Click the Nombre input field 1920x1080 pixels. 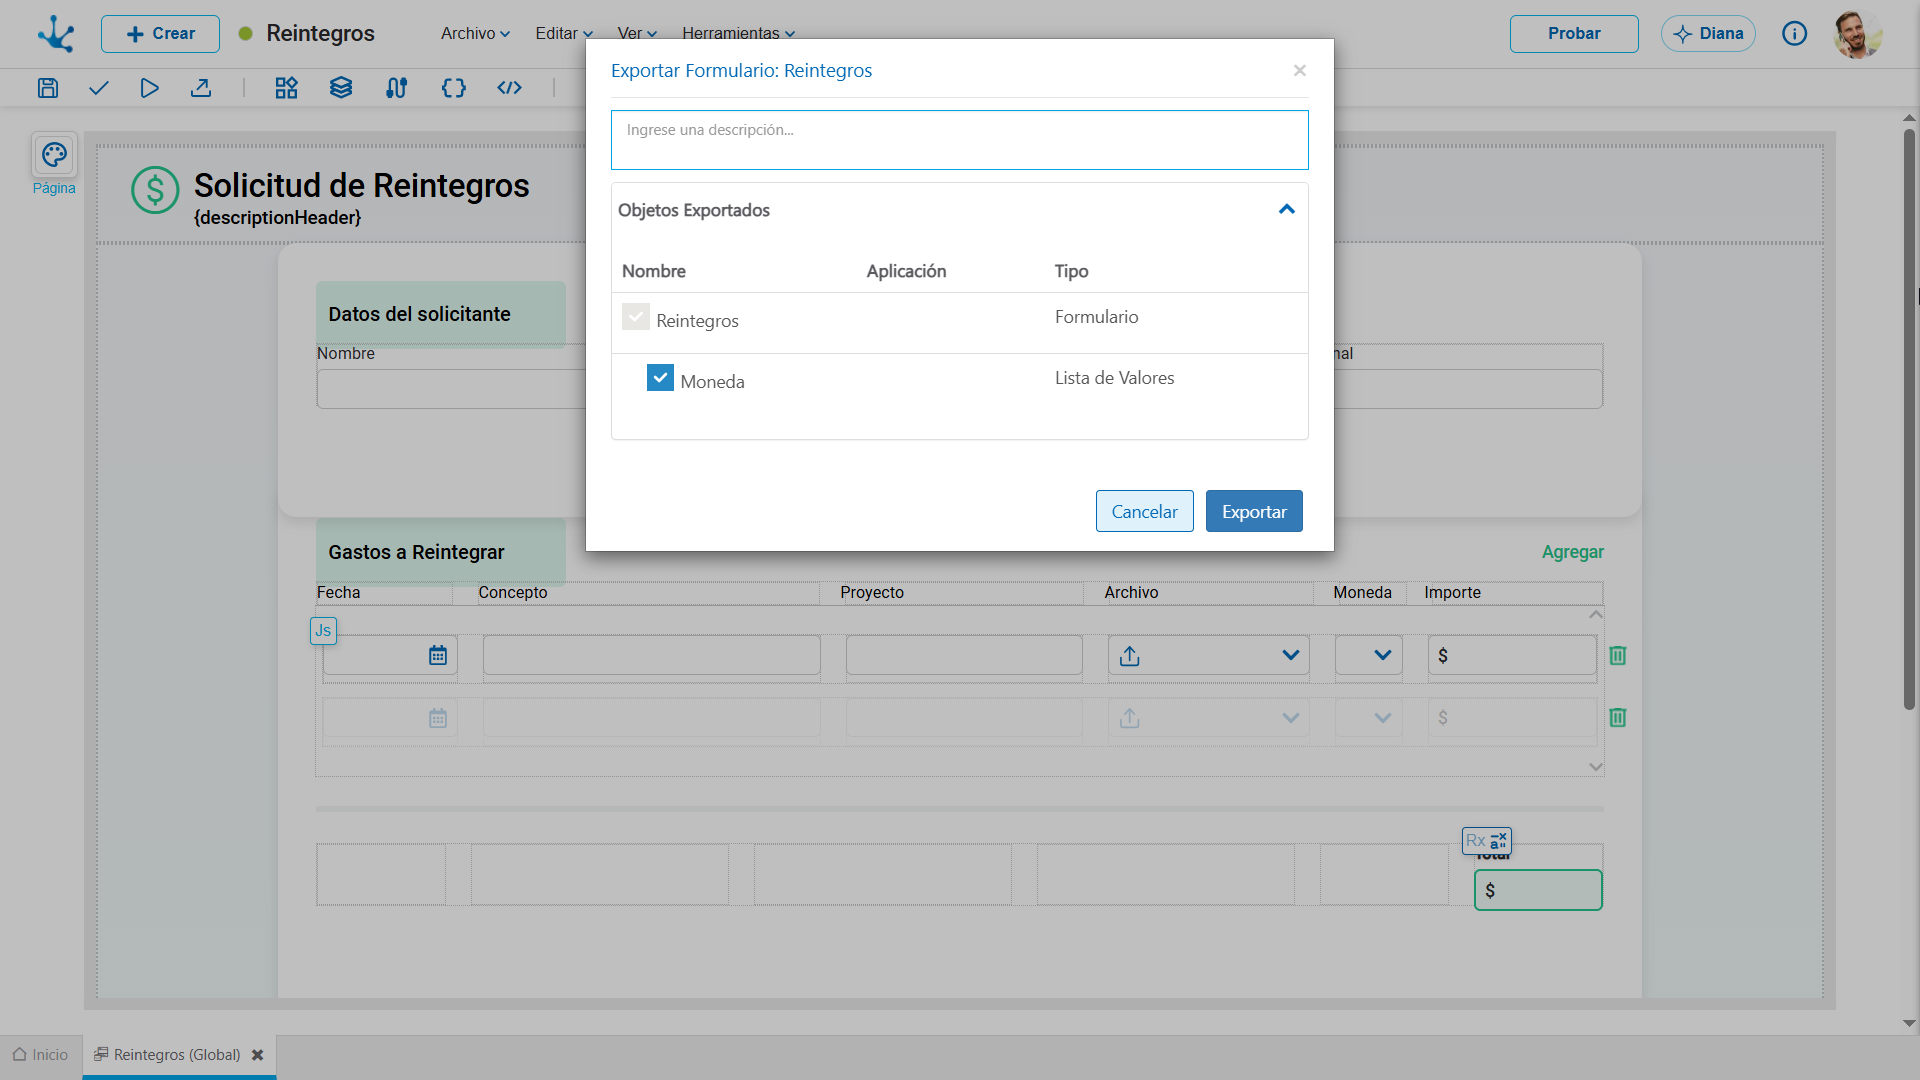(451, 389)
